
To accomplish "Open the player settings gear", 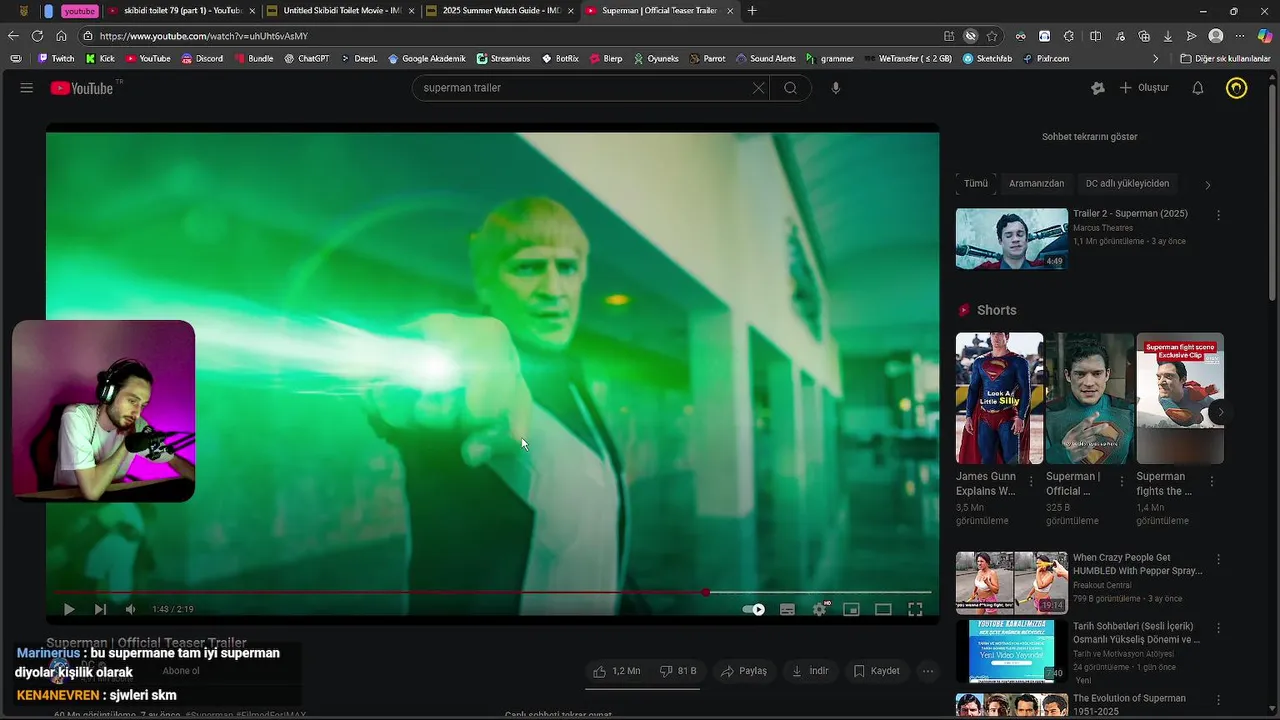I will [820, 609].
